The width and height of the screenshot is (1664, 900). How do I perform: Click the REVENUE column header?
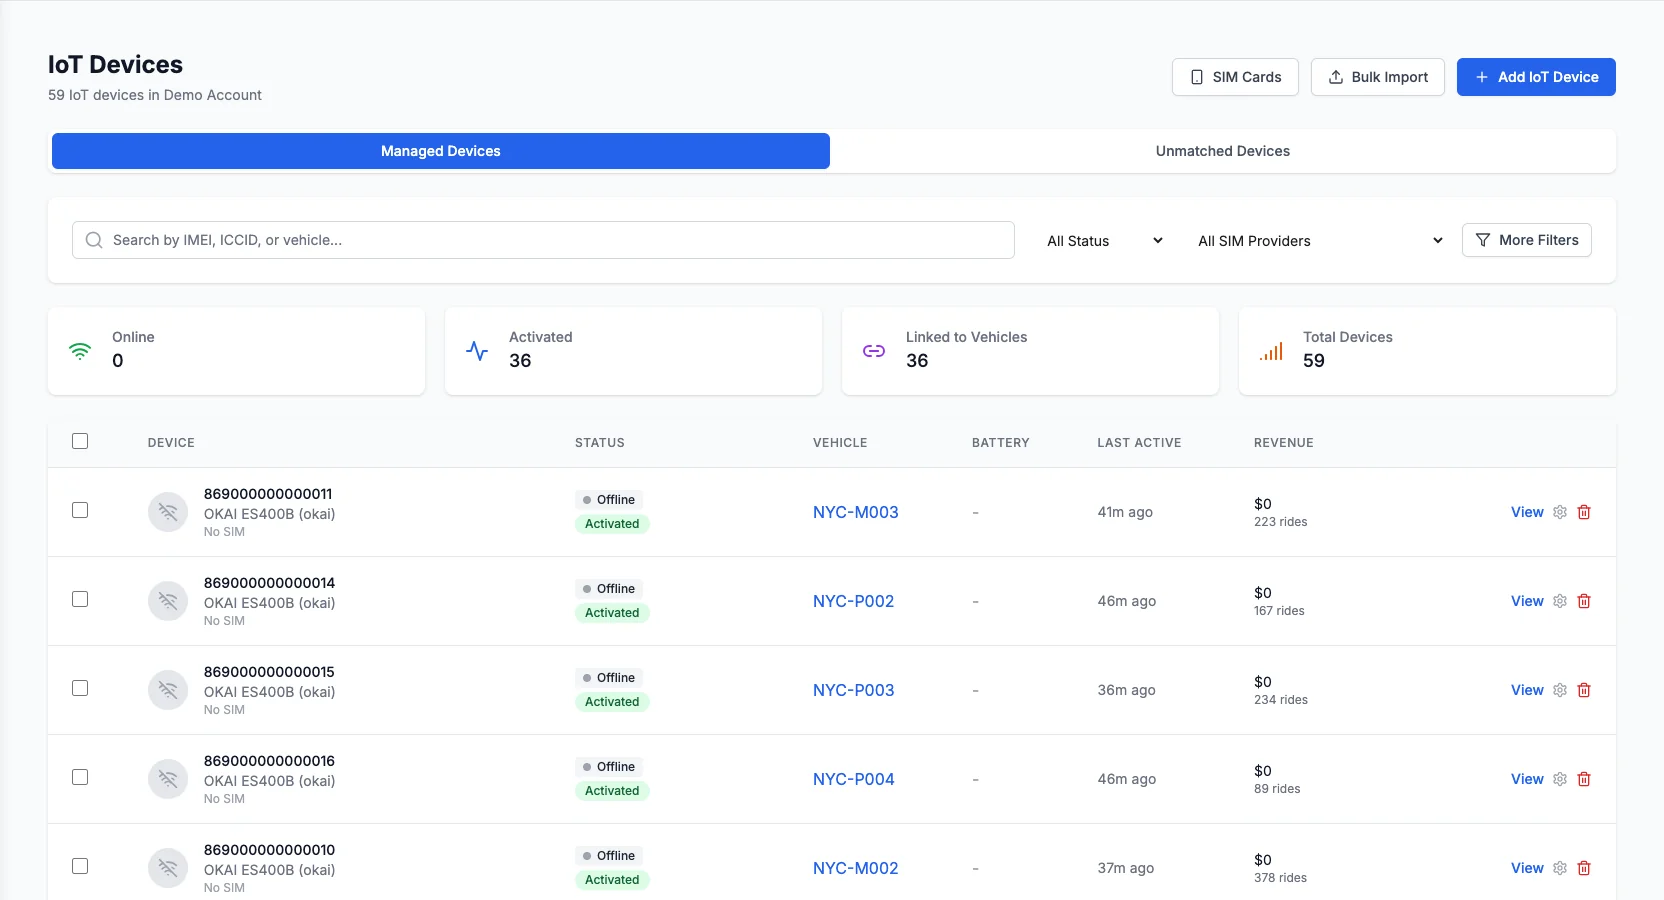coord(1284,443)
